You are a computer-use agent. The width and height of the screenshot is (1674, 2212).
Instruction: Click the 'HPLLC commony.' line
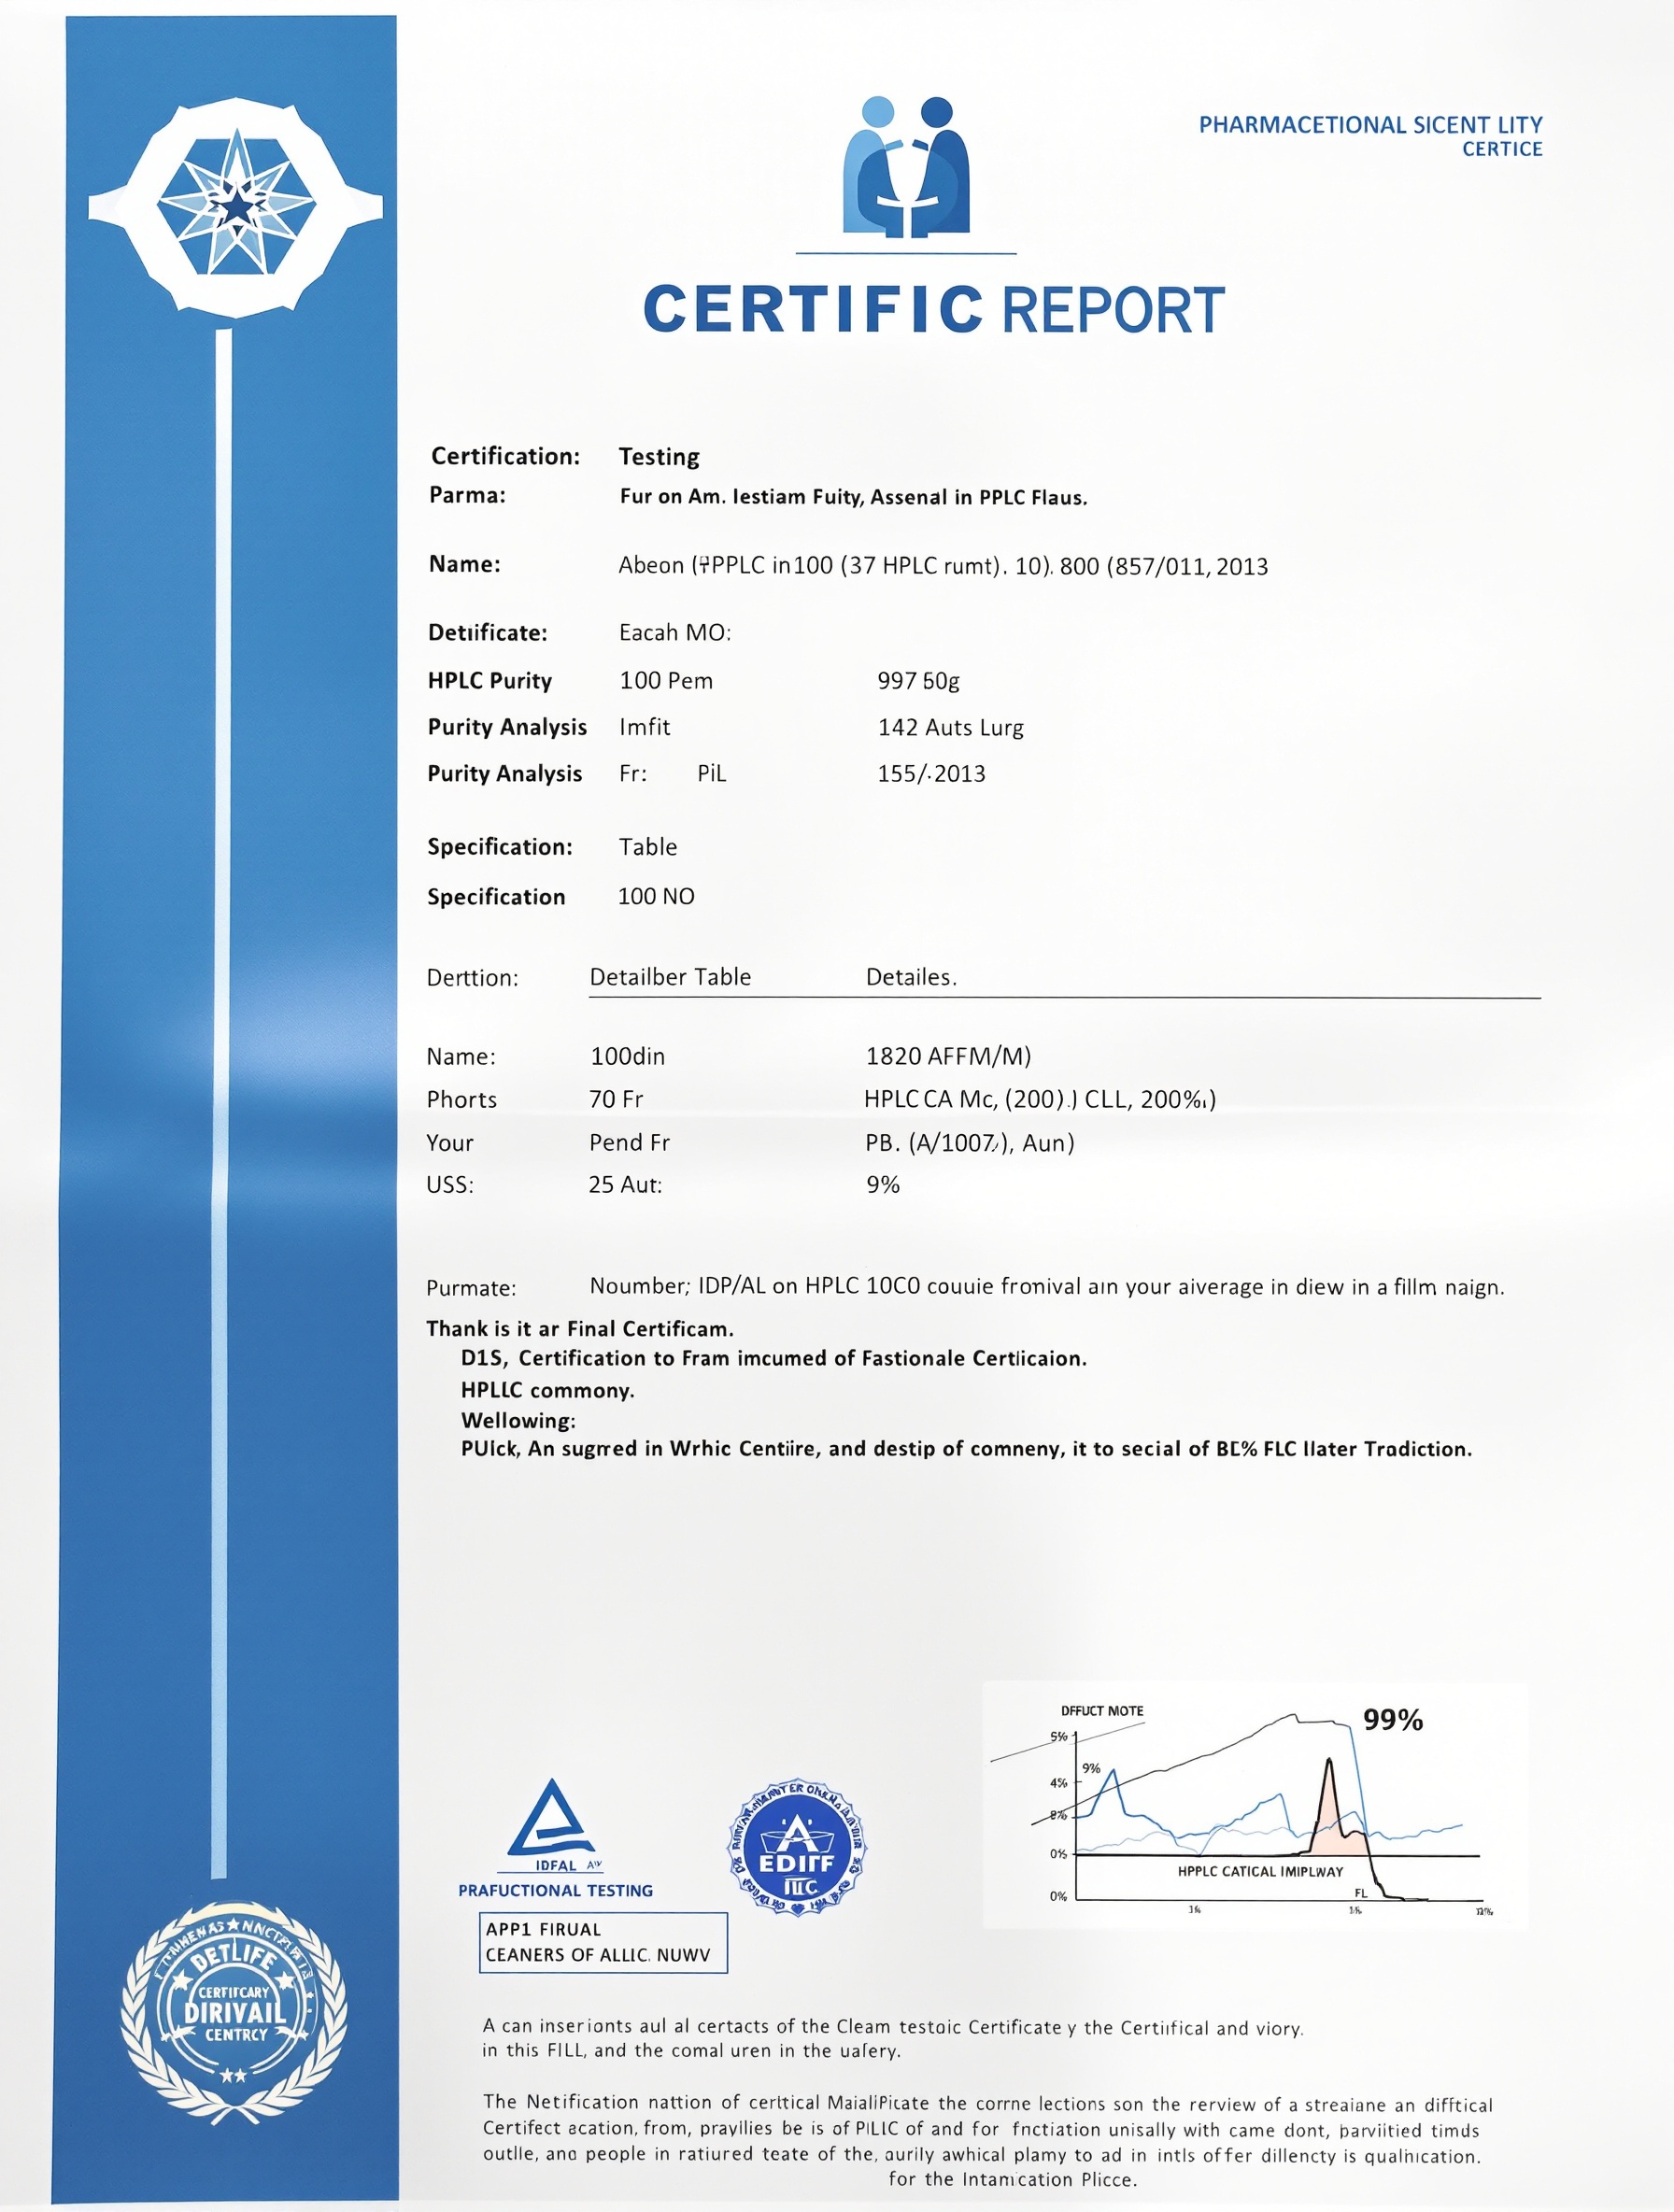click(547, 1391)
